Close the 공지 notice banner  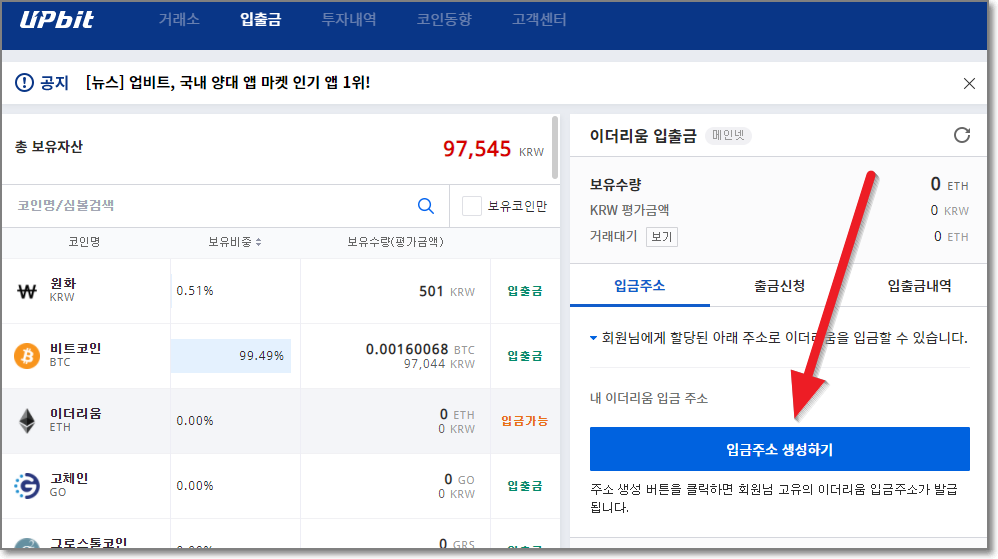tap(969, 83)
